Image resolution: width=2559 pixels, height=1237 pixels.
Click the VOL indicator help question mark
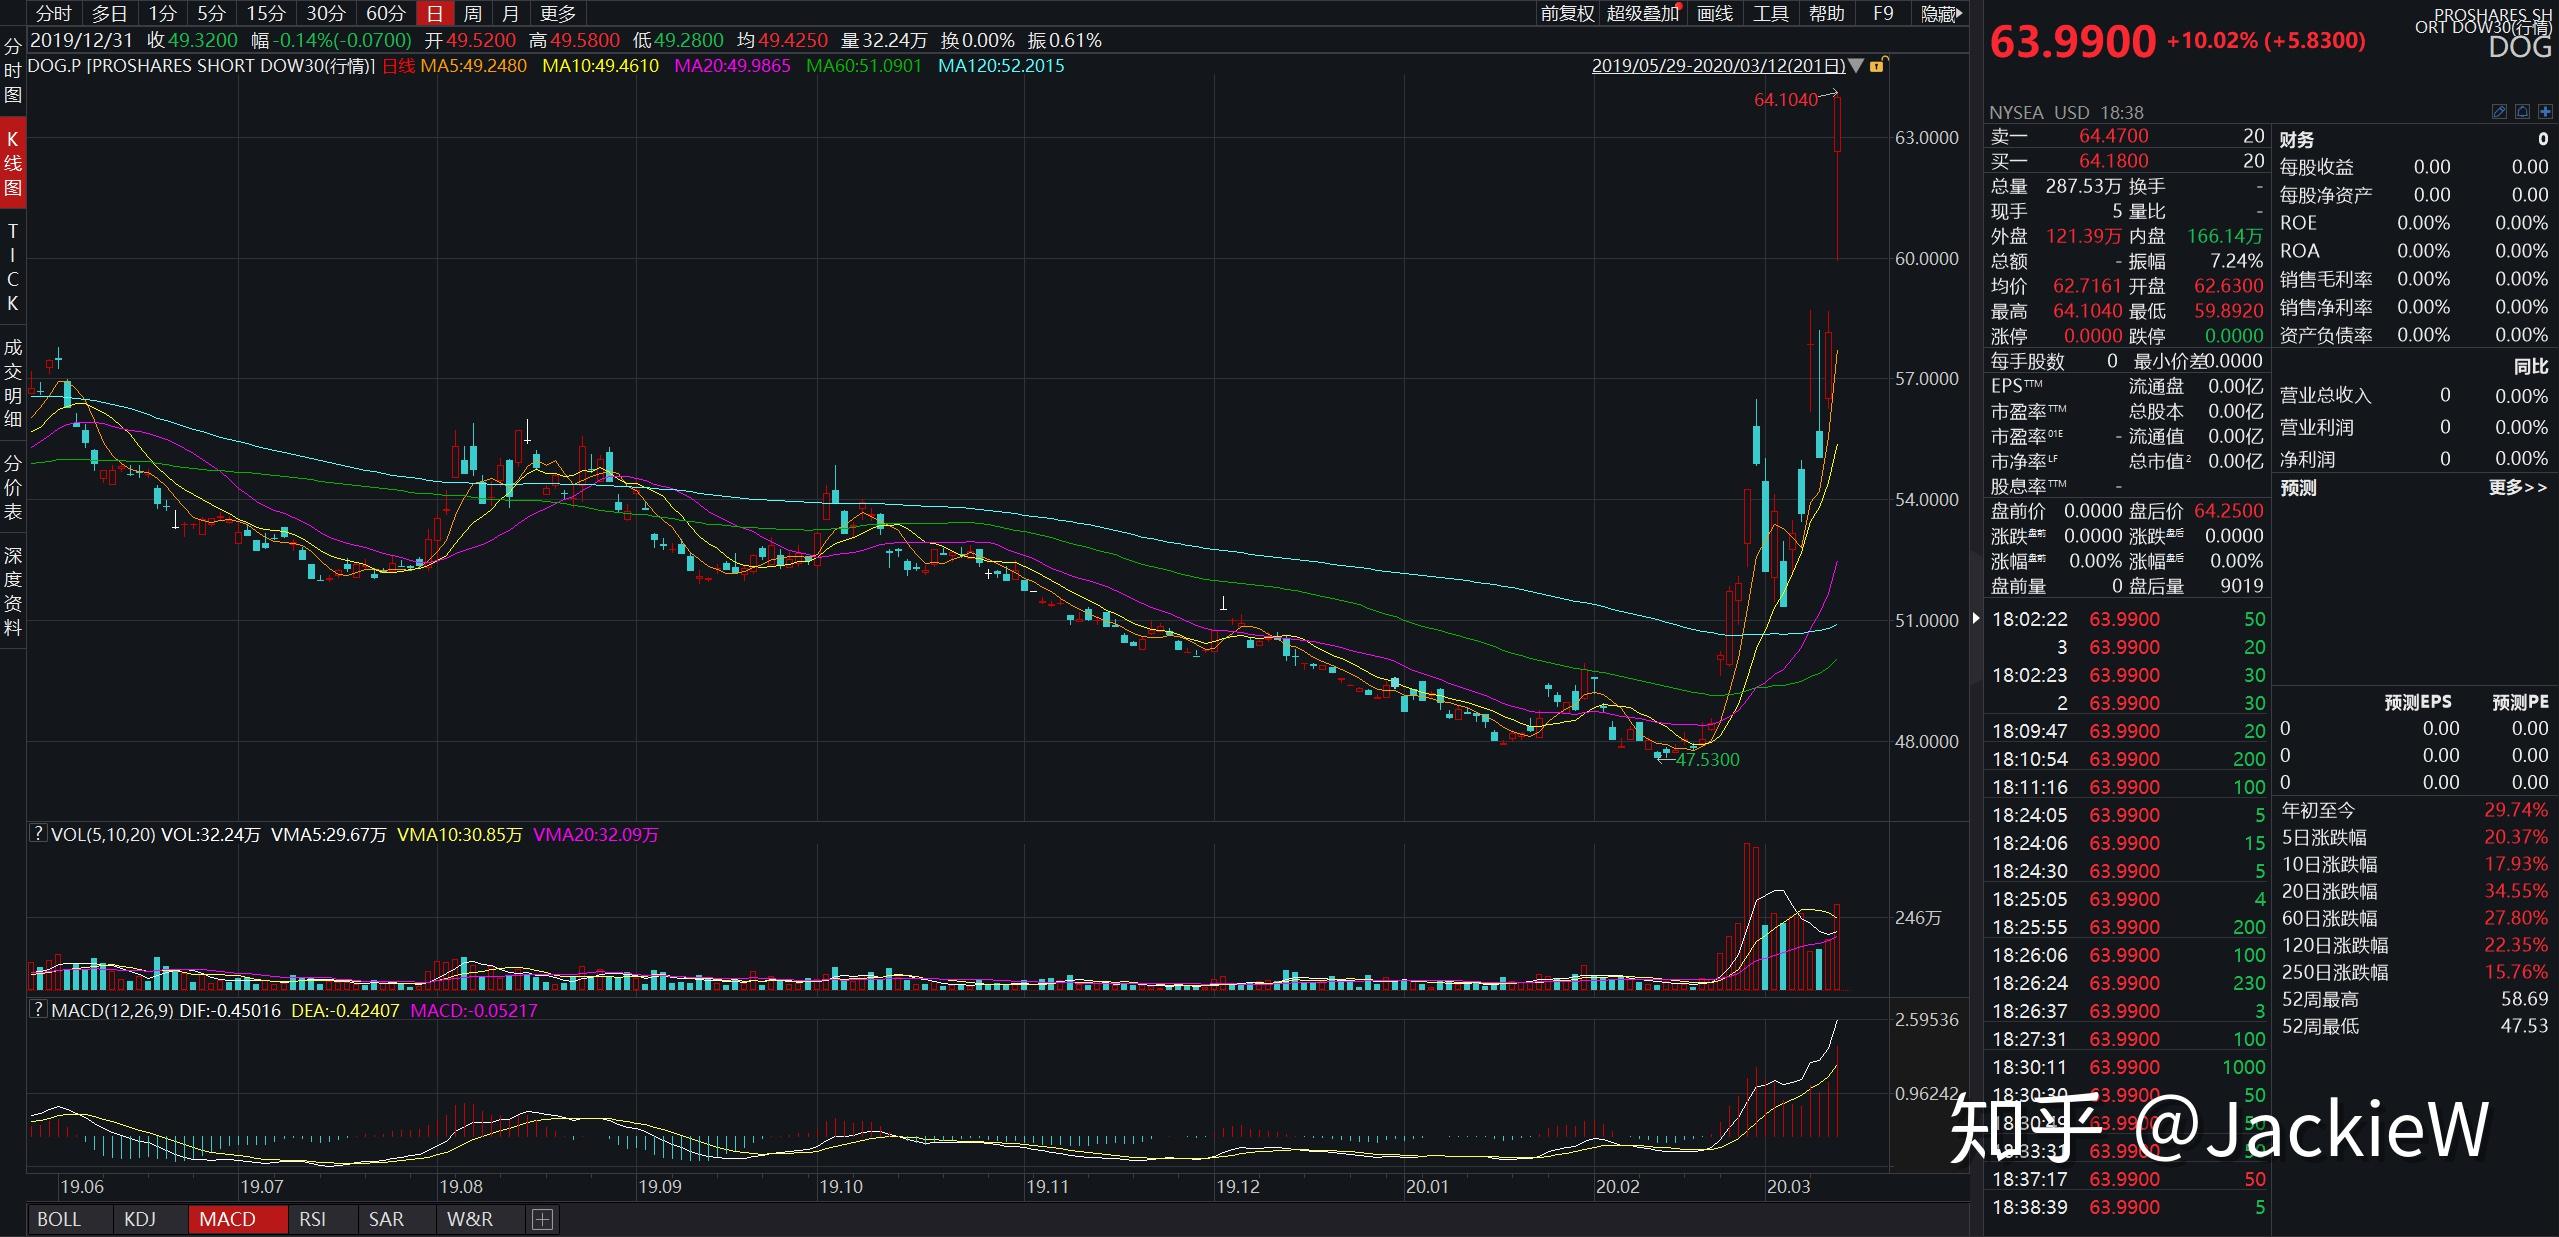click(x=38, y=833)
